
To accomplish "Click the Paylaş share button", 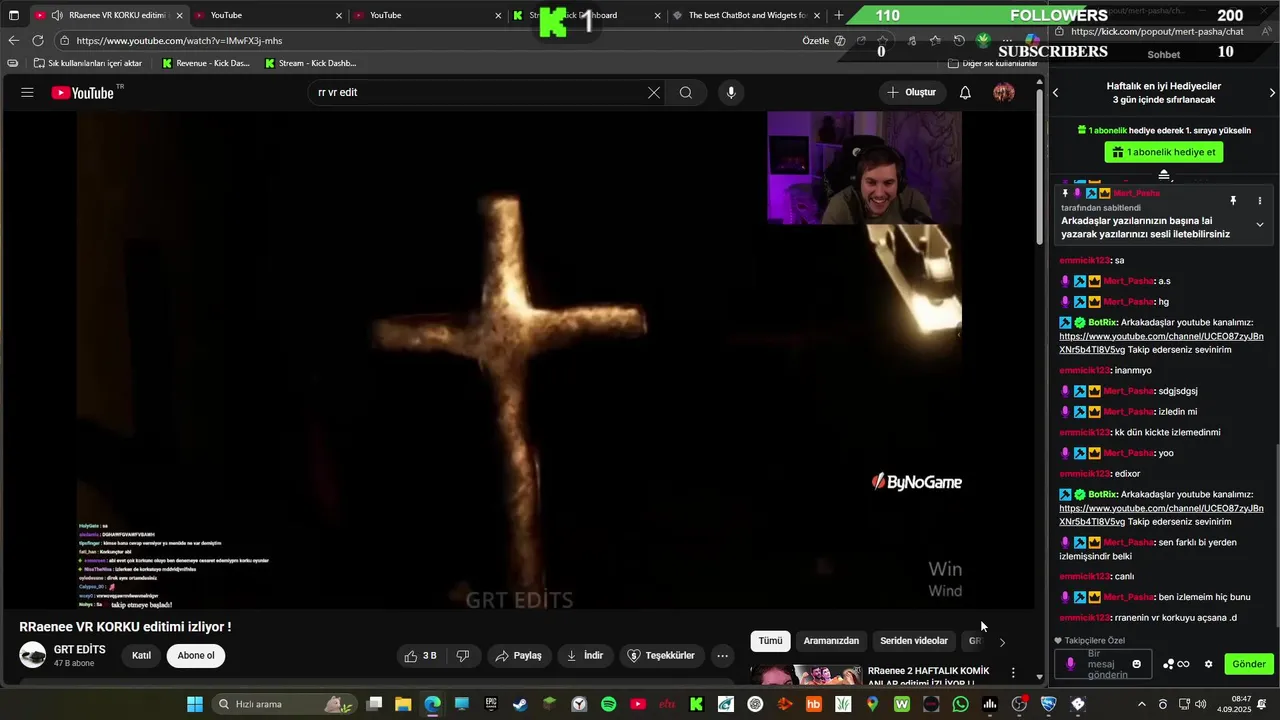I will coord(519,656).
